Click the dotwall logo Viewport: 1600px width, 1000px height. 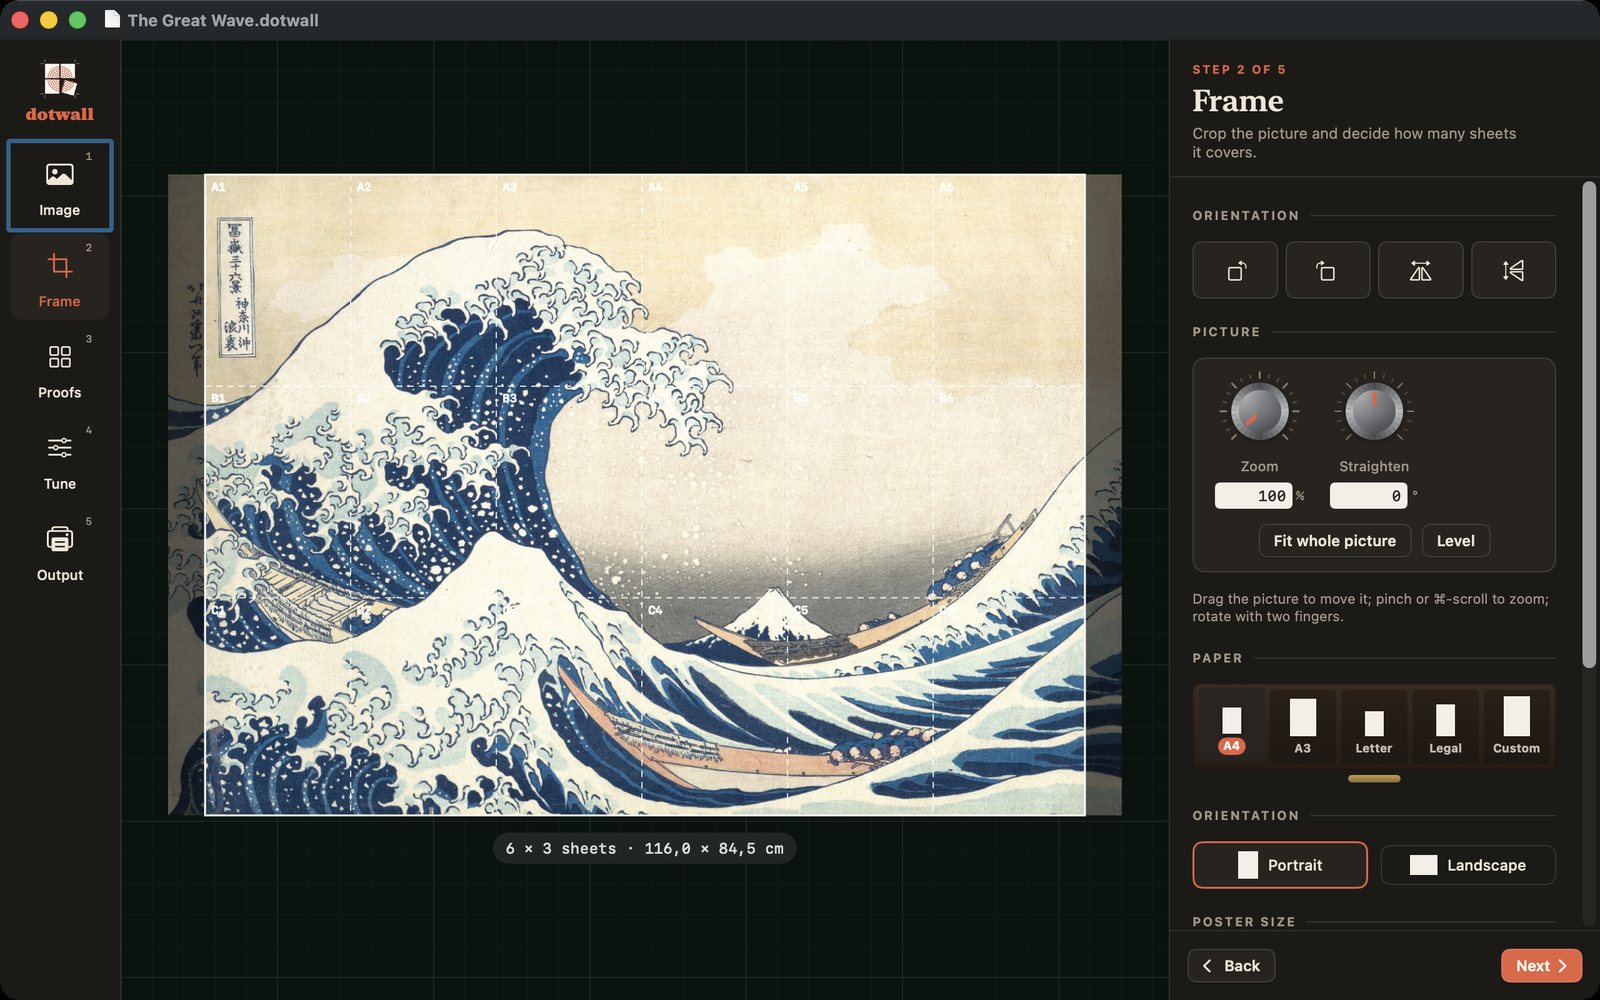coord(60,92)
